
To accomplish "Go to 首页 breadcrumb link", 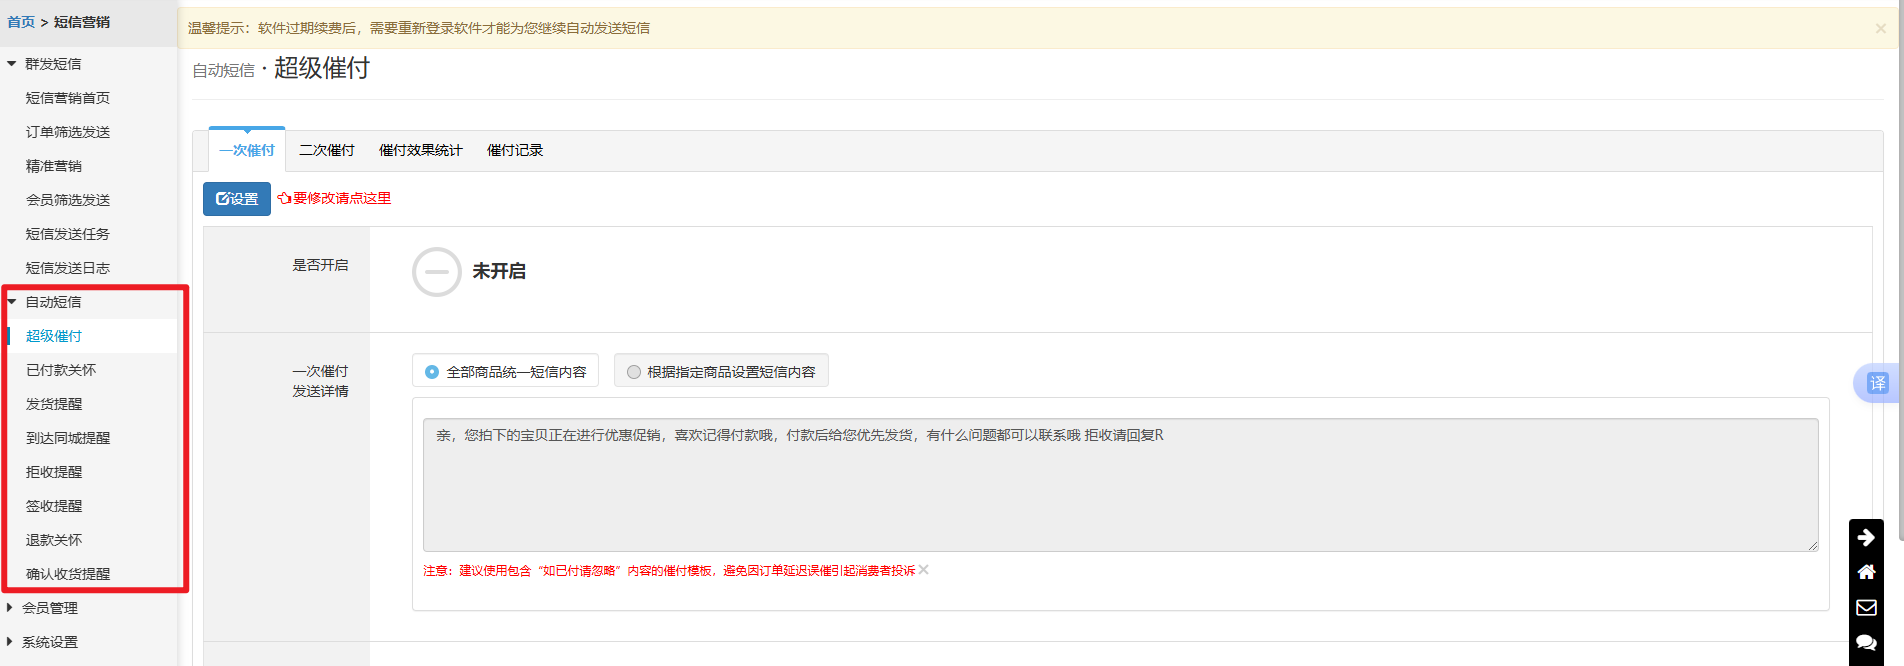I will click(21, 22).
